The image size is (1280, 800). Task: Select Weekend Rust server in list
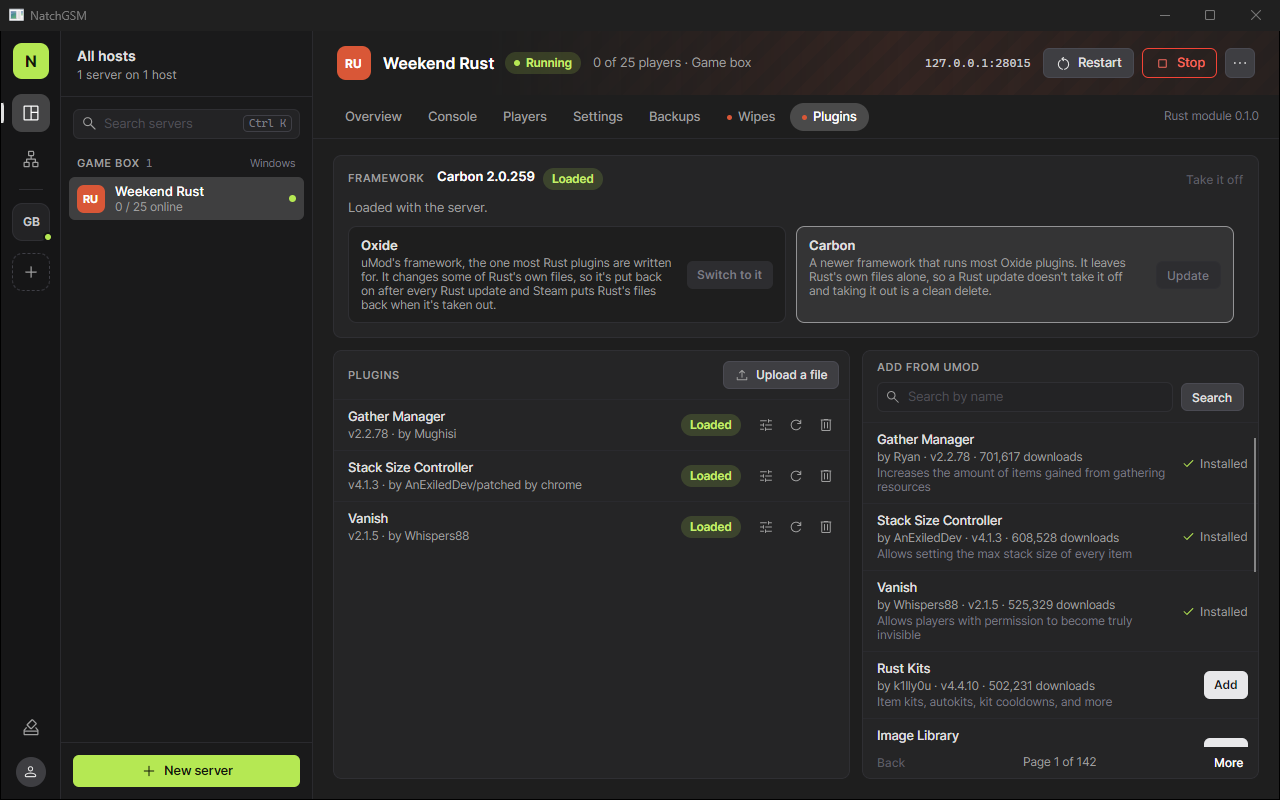click(x=186, y=198)
